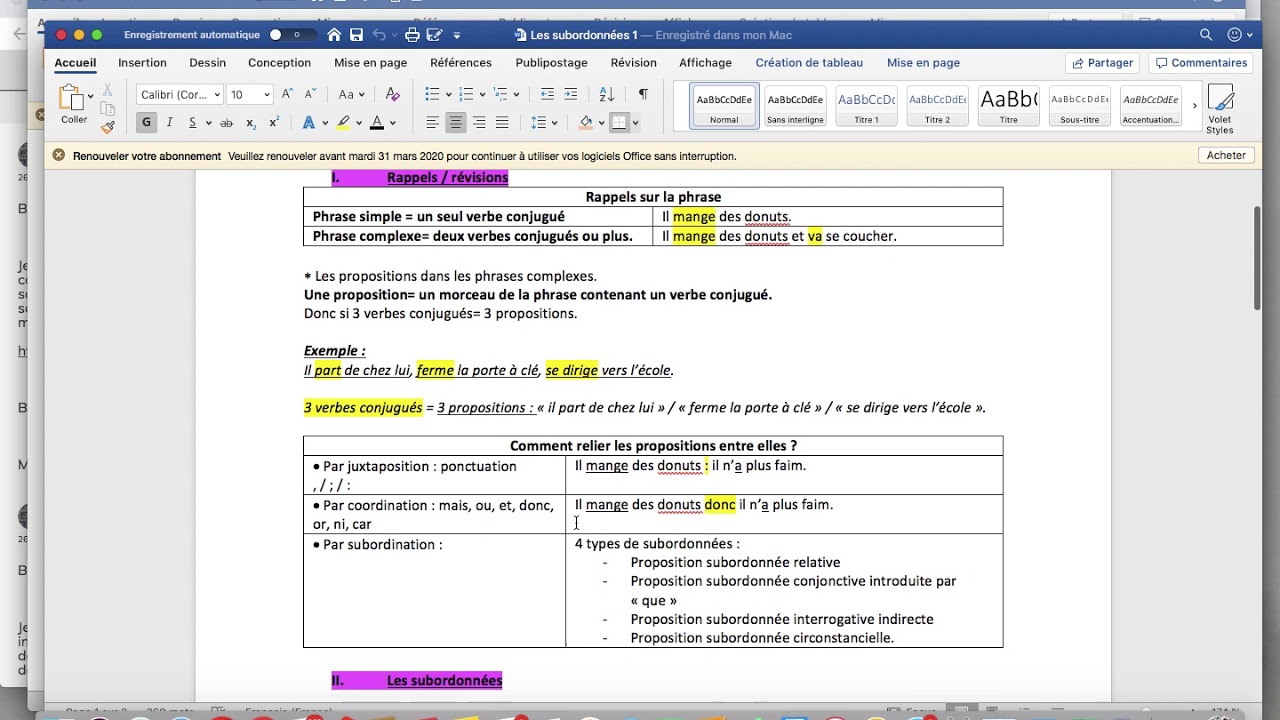This screenshot has width=1280, height=720.
Task: Open the font size 10 dropdown
Action: click(x=266, y=95)
